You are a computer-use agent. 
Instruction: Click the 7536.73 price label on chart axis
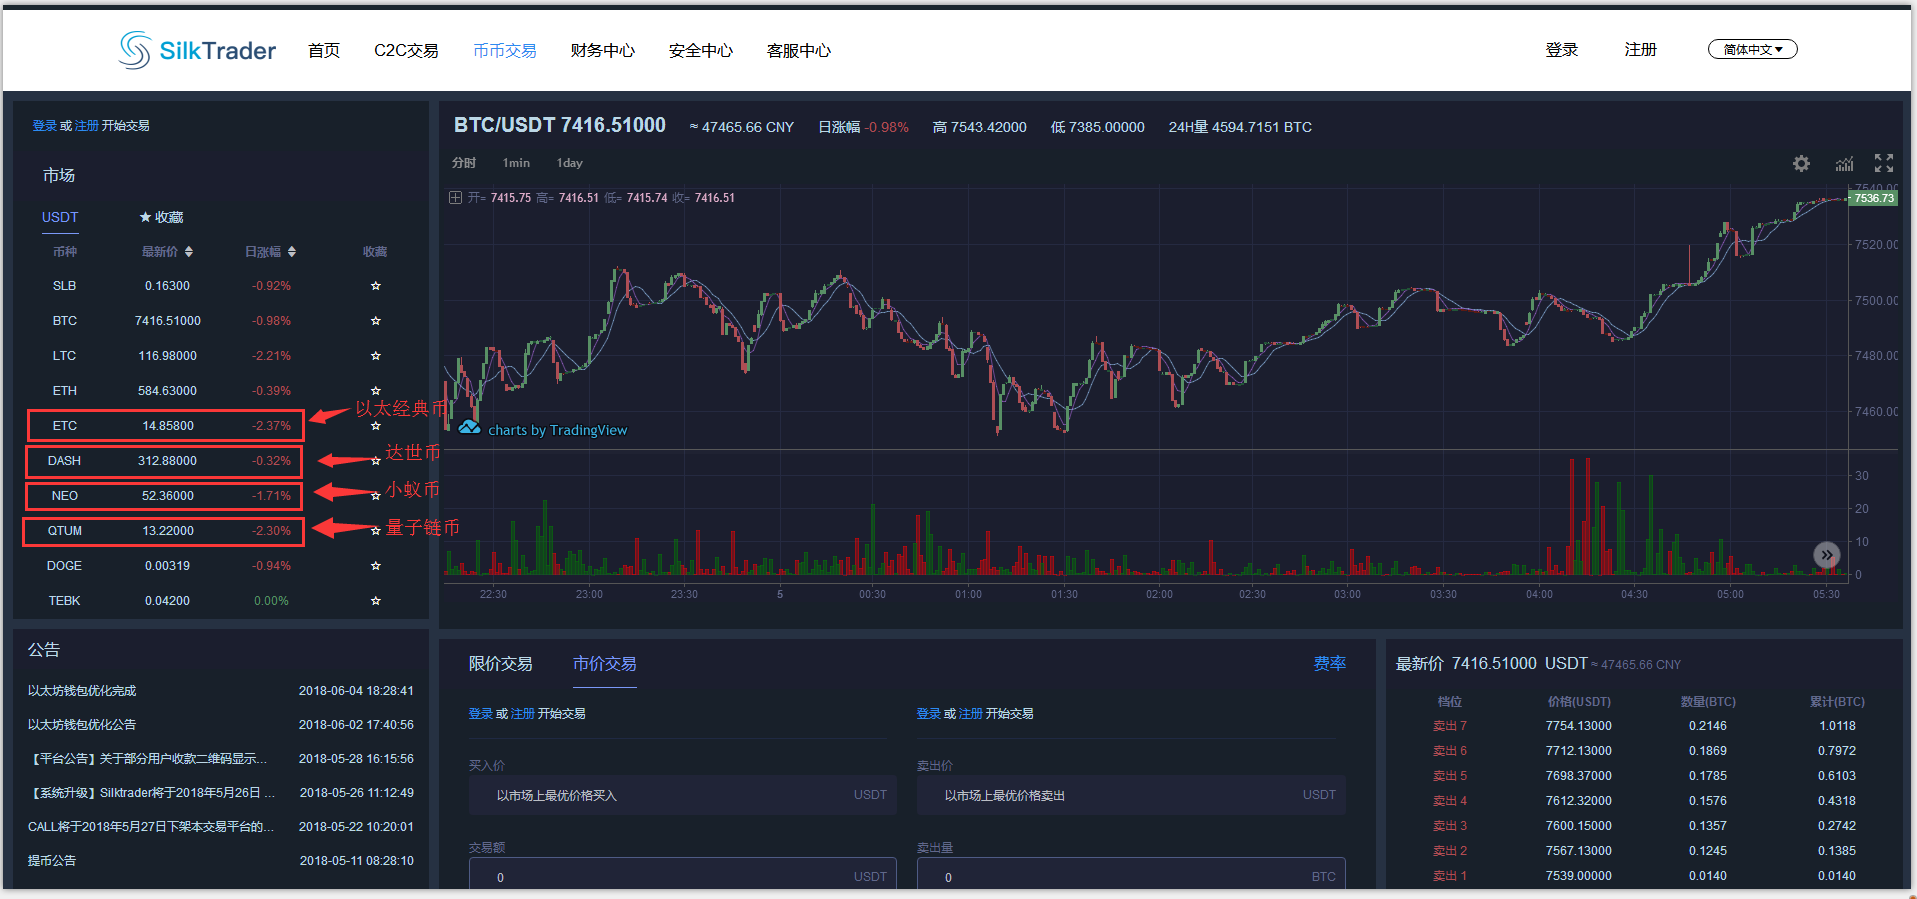click(x=1874, y=198)
